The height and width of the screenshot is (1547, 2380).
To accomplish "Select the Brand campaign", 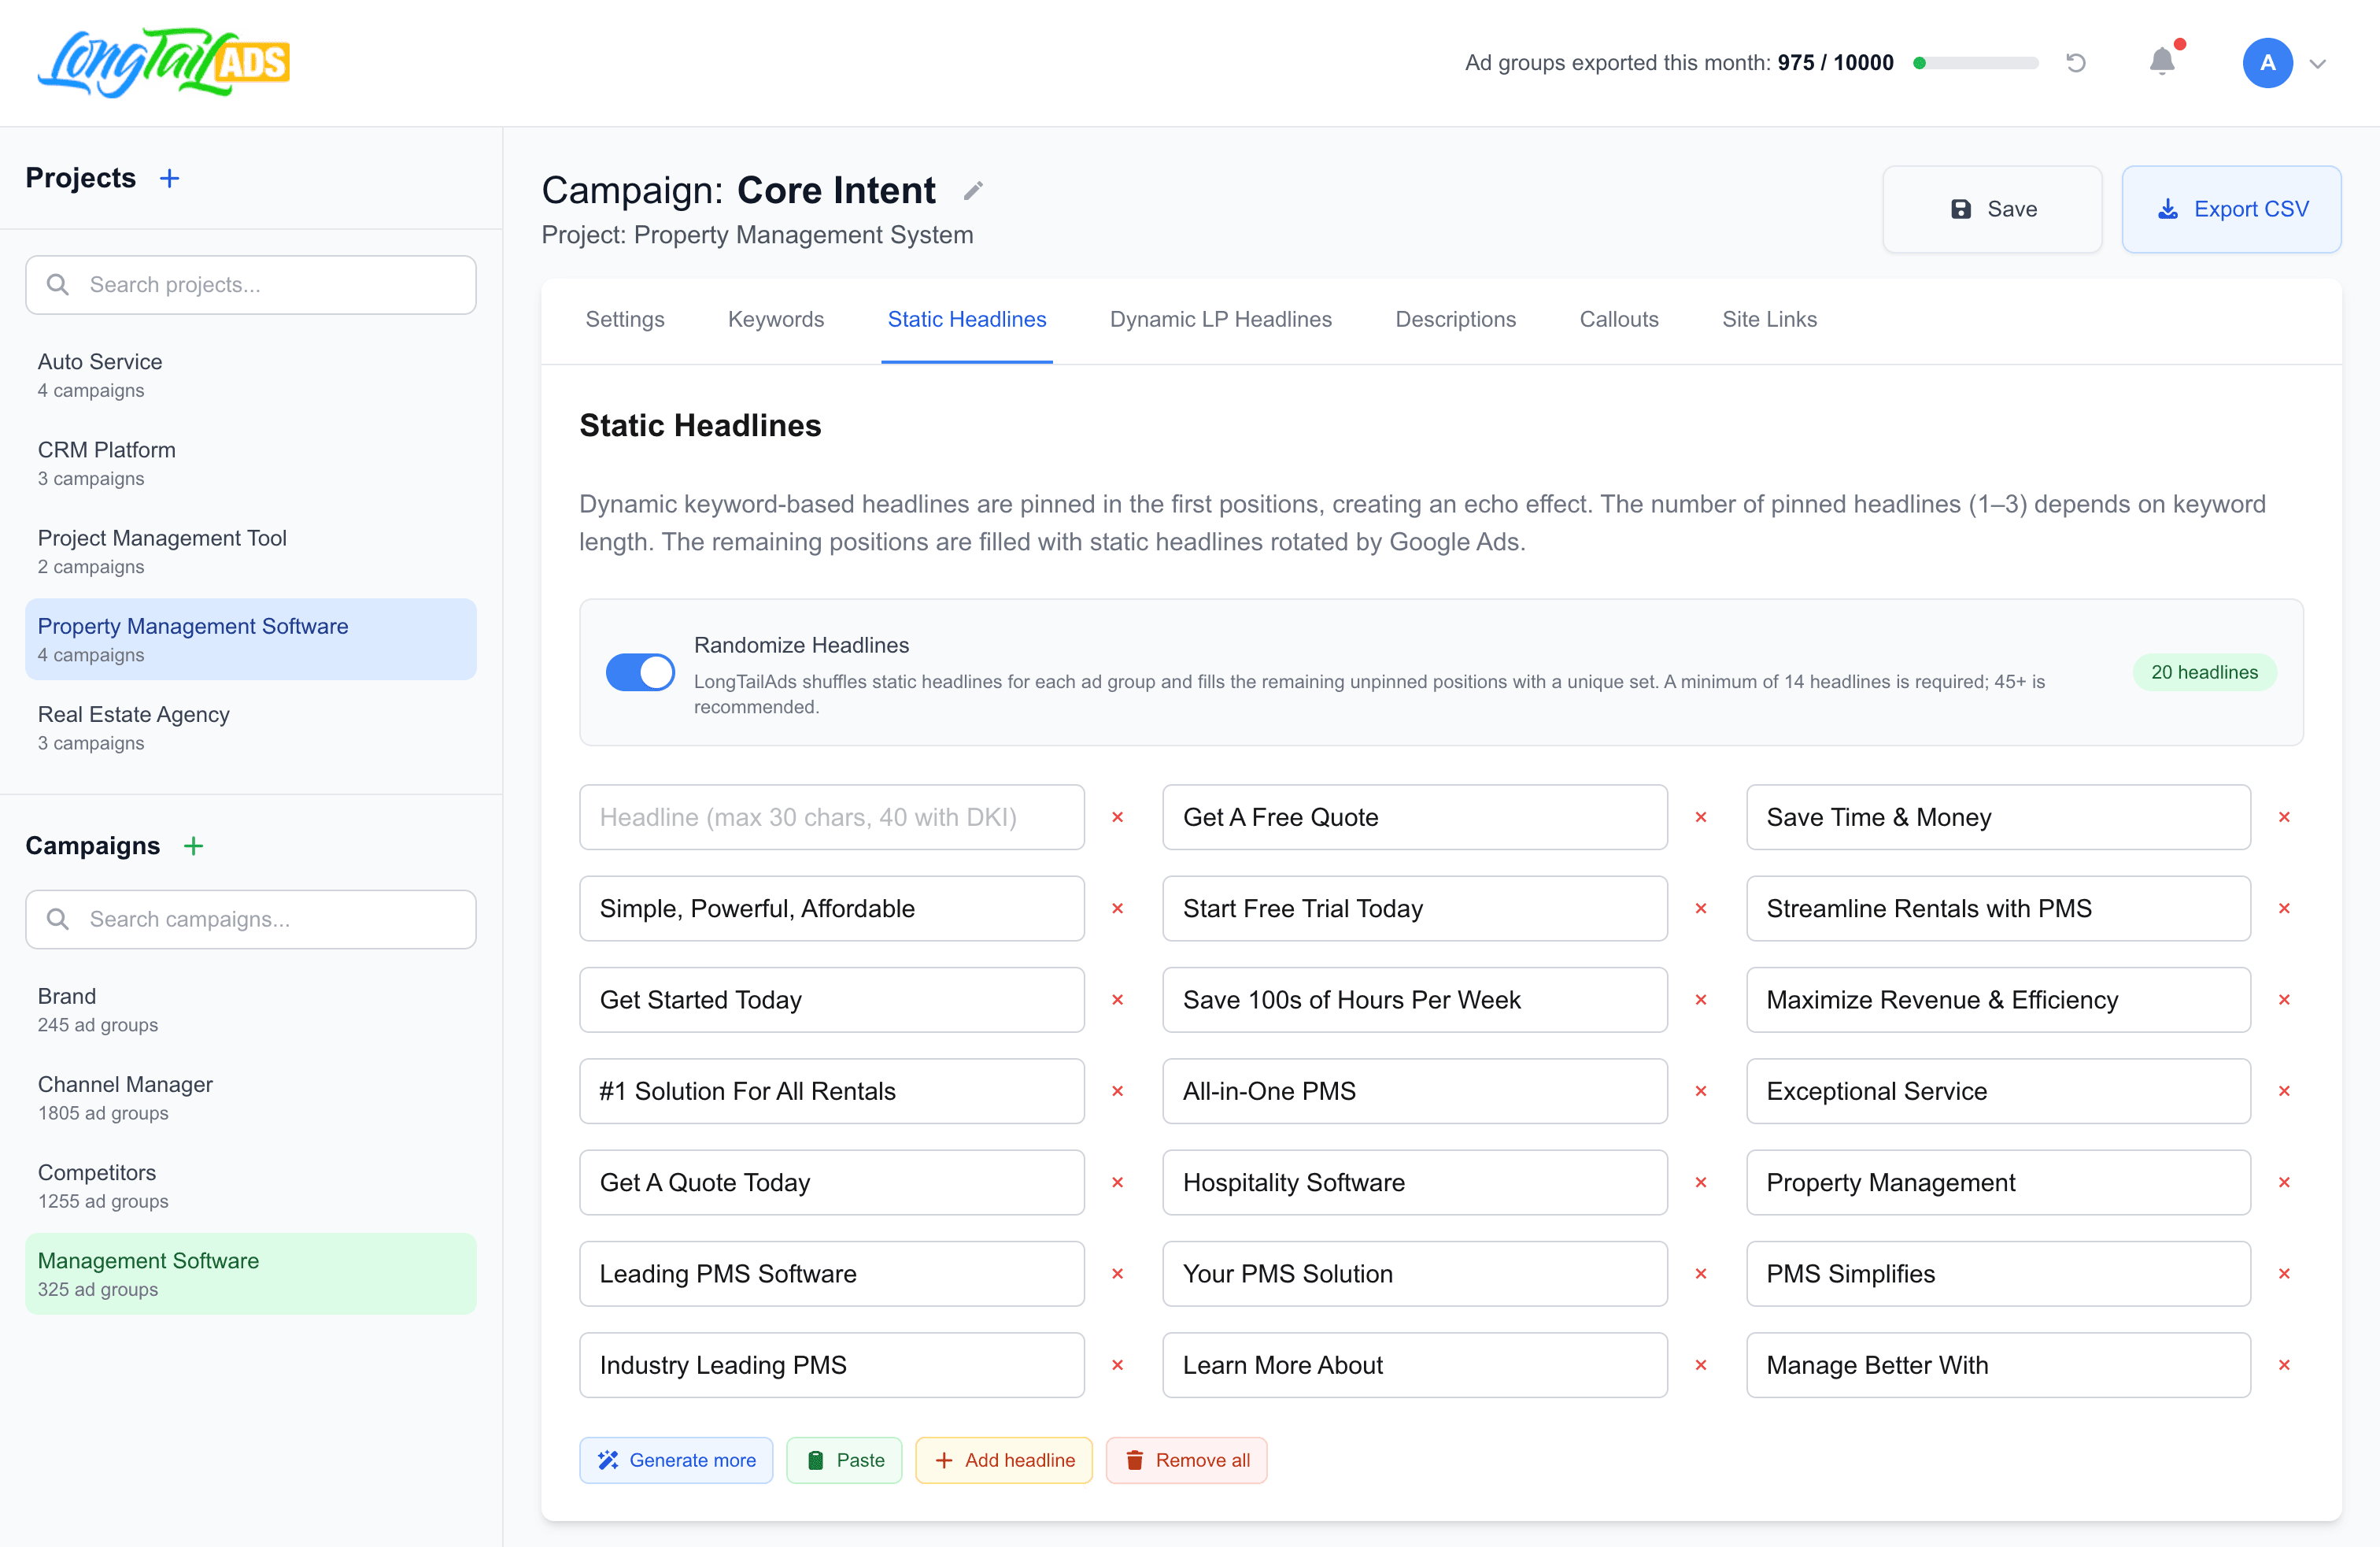I will [x=251, y=1009].
